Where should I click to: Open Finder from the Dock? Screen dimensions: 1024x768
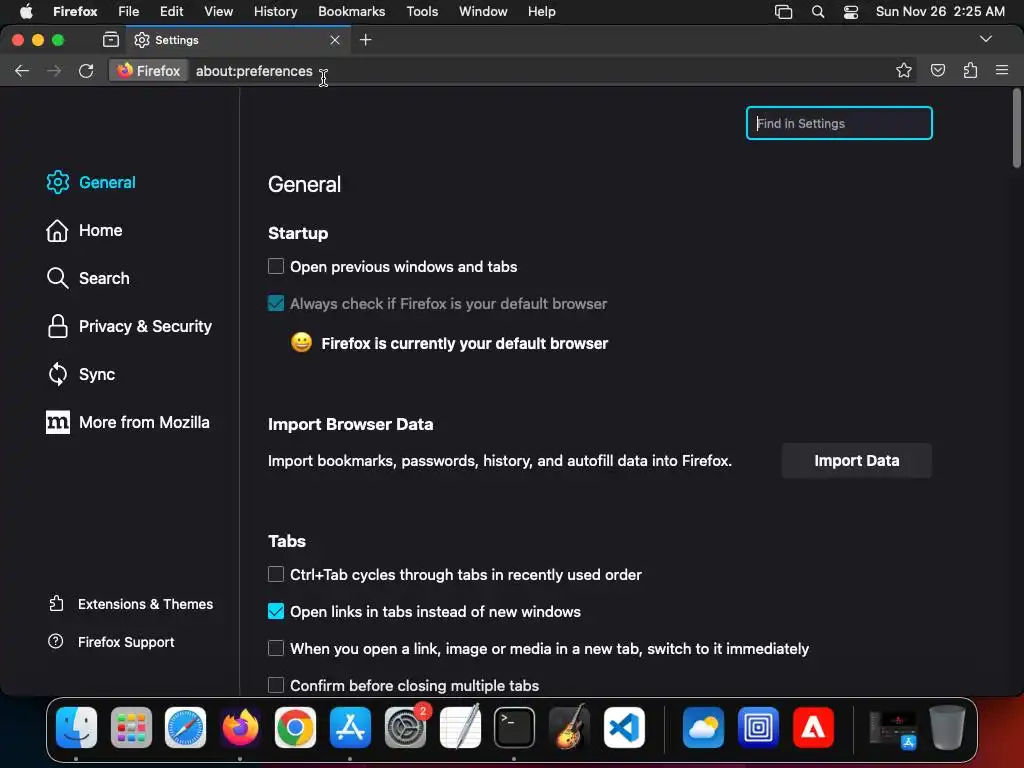tap(76, 727)
